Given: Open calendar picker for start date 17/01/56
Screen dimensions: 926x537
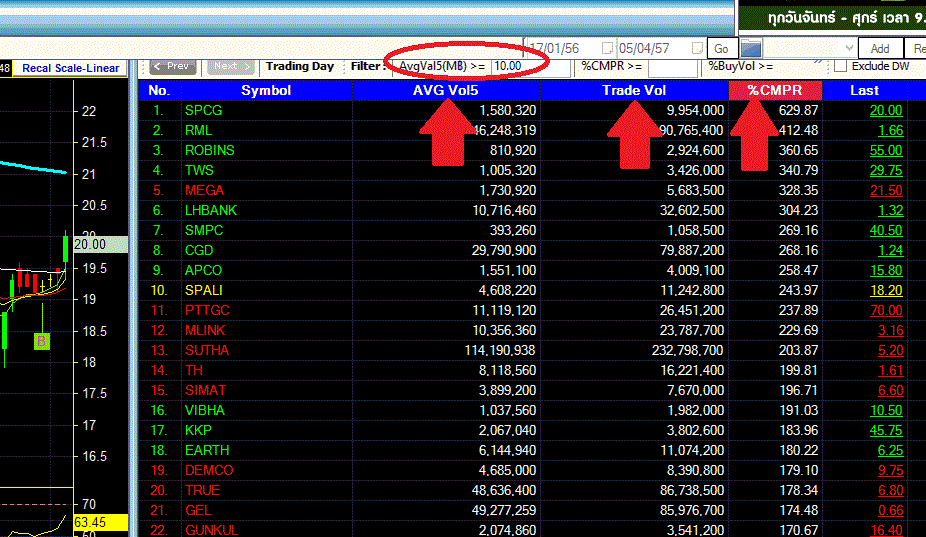Looking at the screenshot, I should (x=607, y=48).
